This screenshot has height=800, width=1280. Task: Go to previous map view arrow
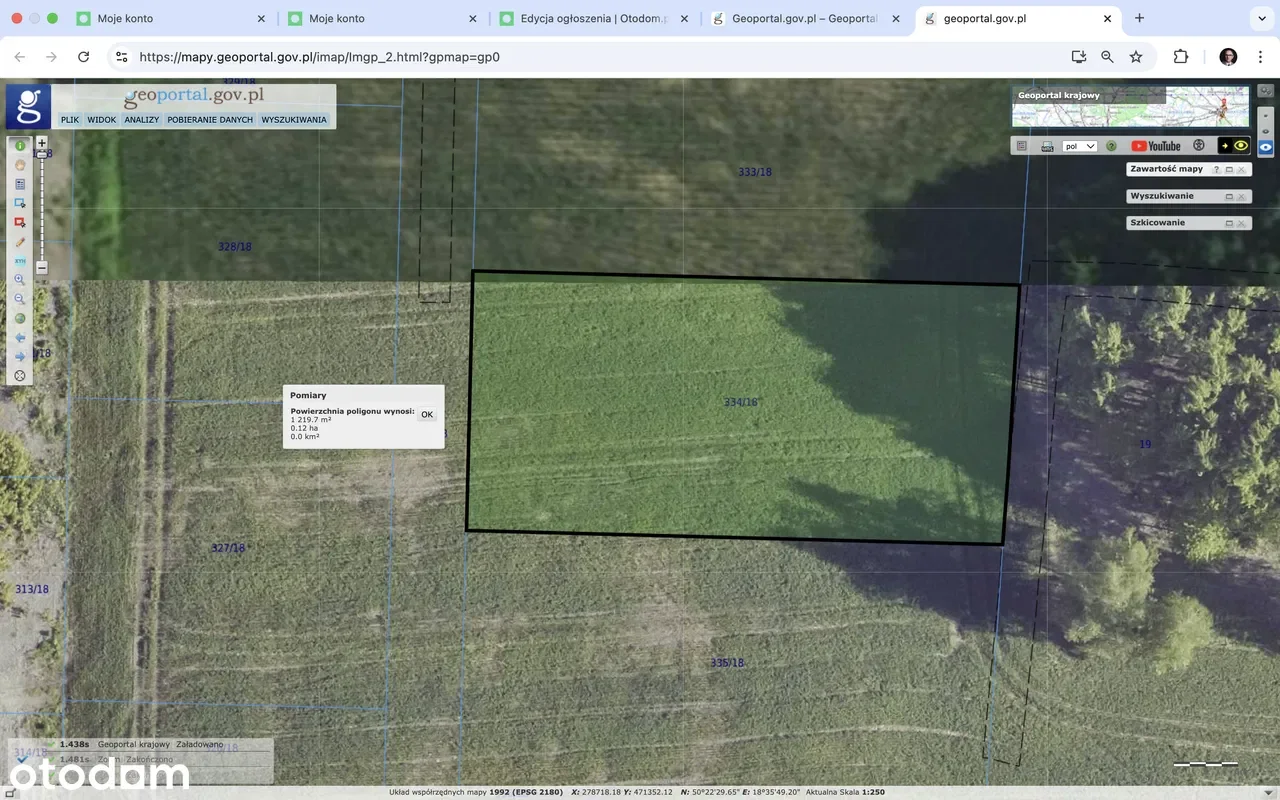19,338
